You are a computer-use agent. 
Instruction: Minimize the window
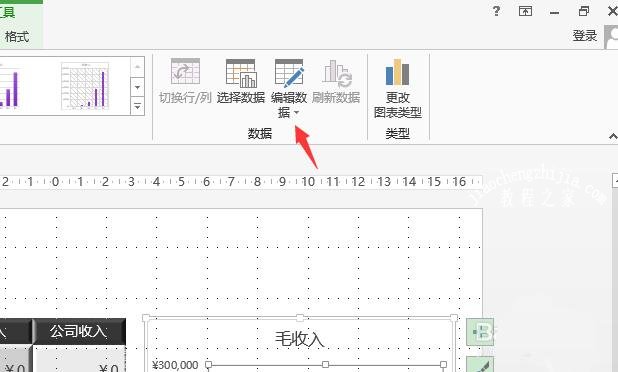[554, 12]
